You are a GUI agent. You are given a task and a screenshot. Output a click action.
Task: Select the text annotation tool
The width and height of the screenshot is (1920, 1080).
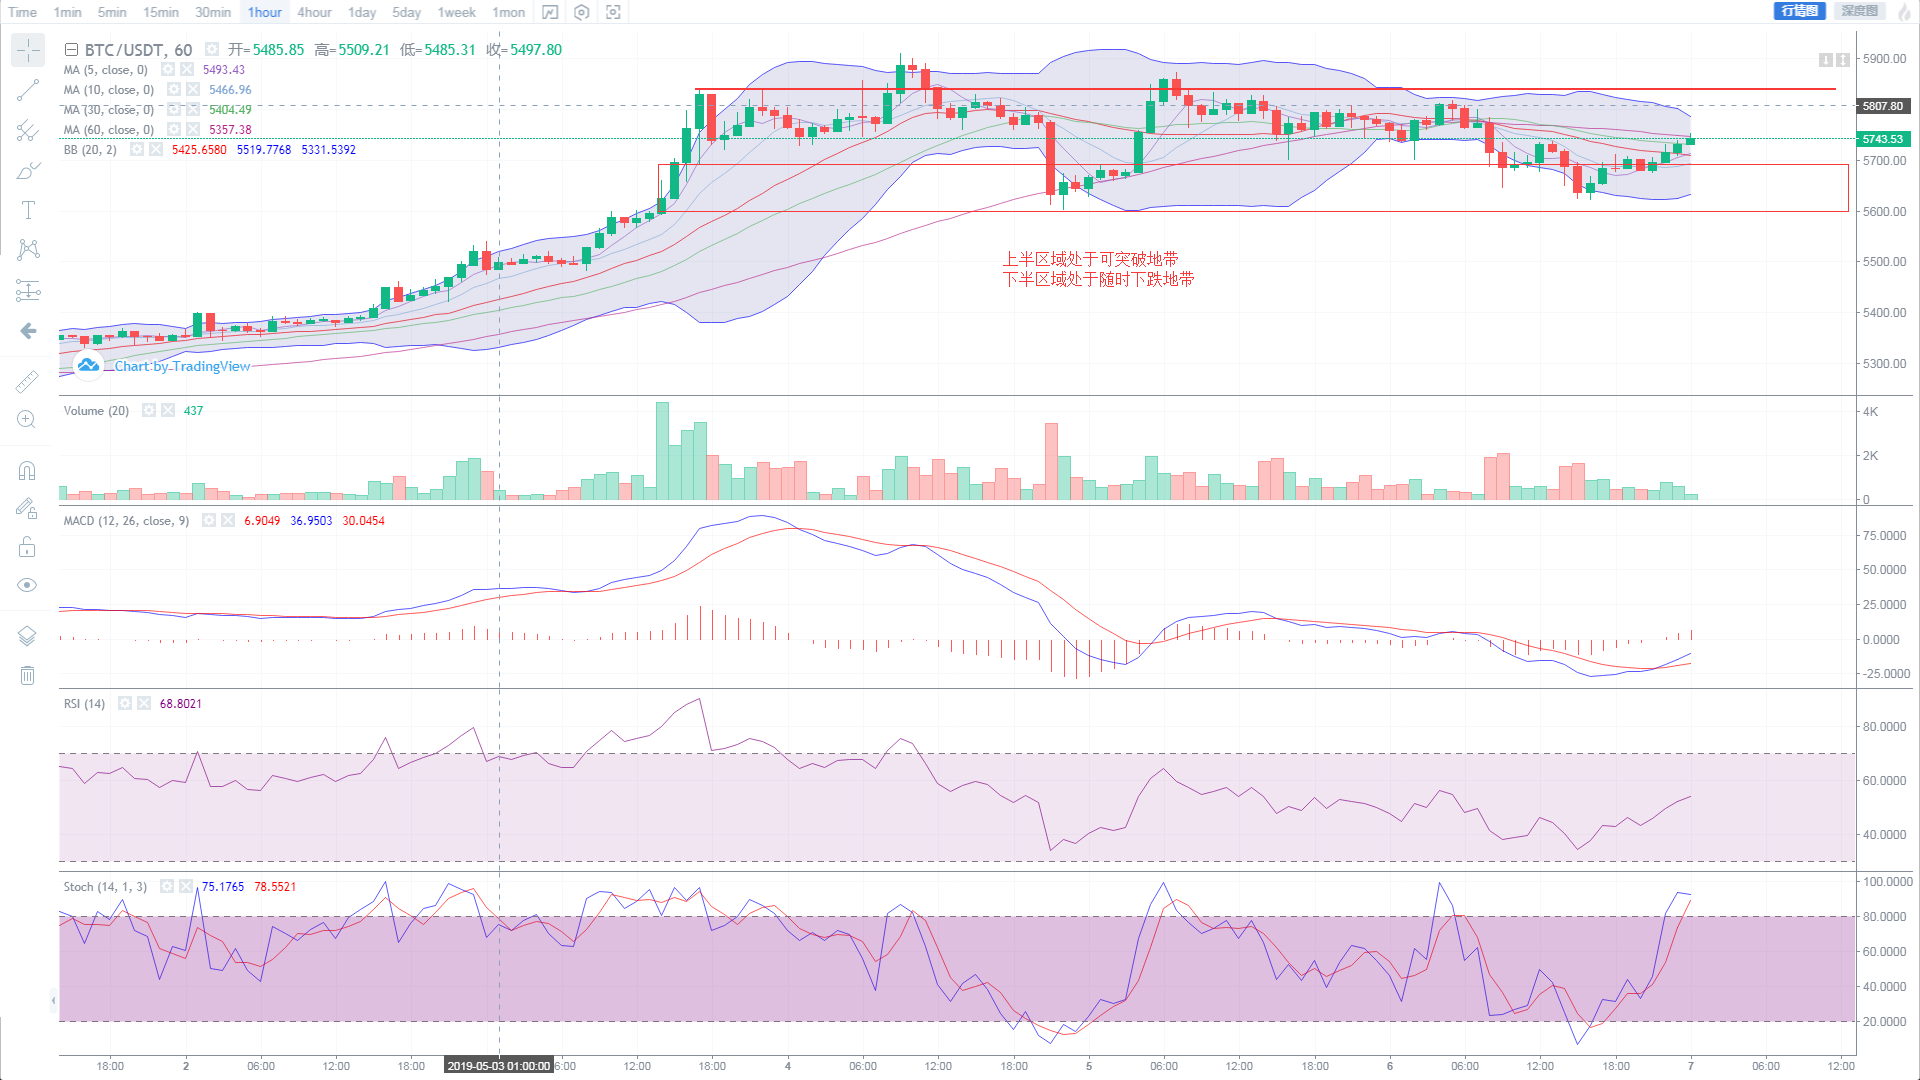coord(28,210)
